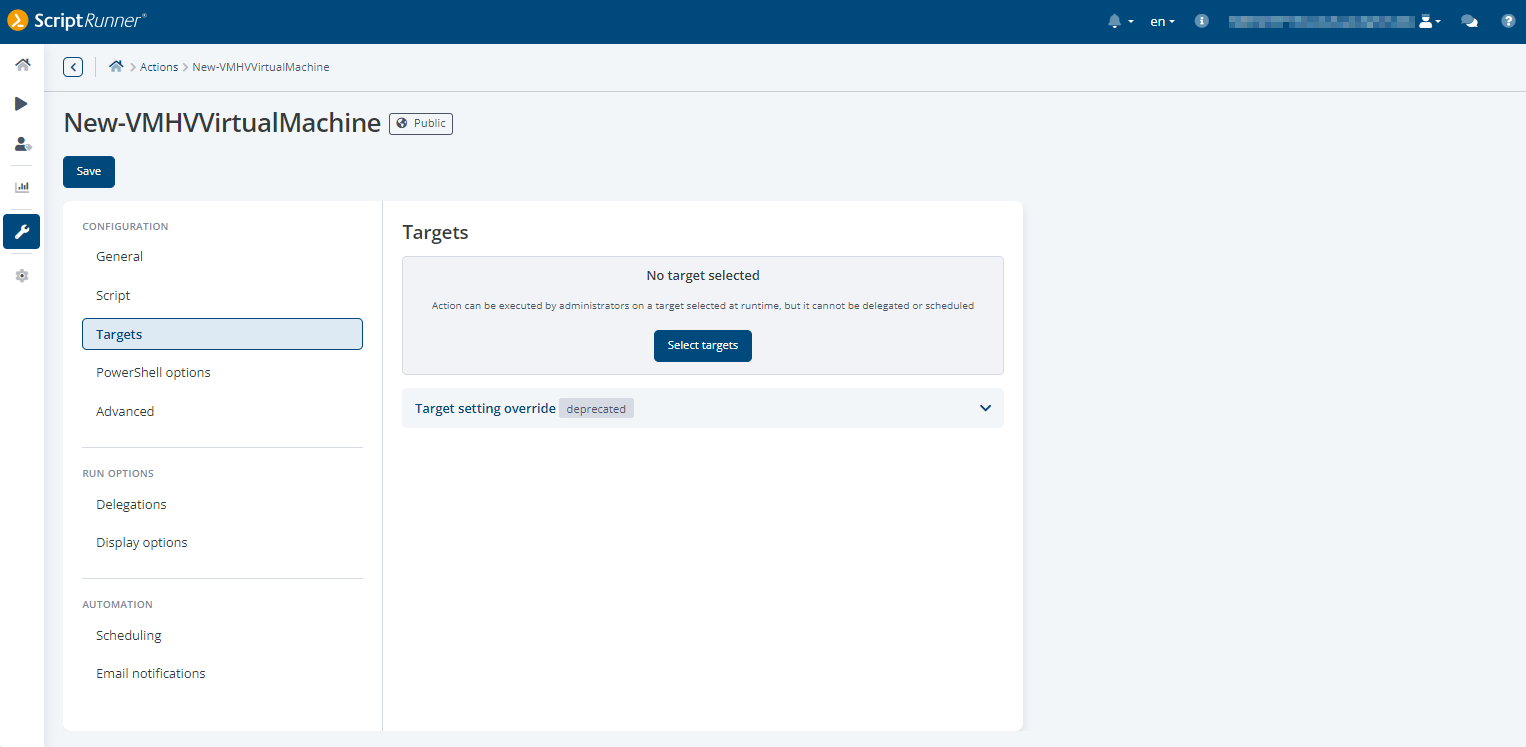The width and height of the screenshot is (1526, 747).
Task: Open the notifications bell dropdown
Action: click(x=1120, y=21)
